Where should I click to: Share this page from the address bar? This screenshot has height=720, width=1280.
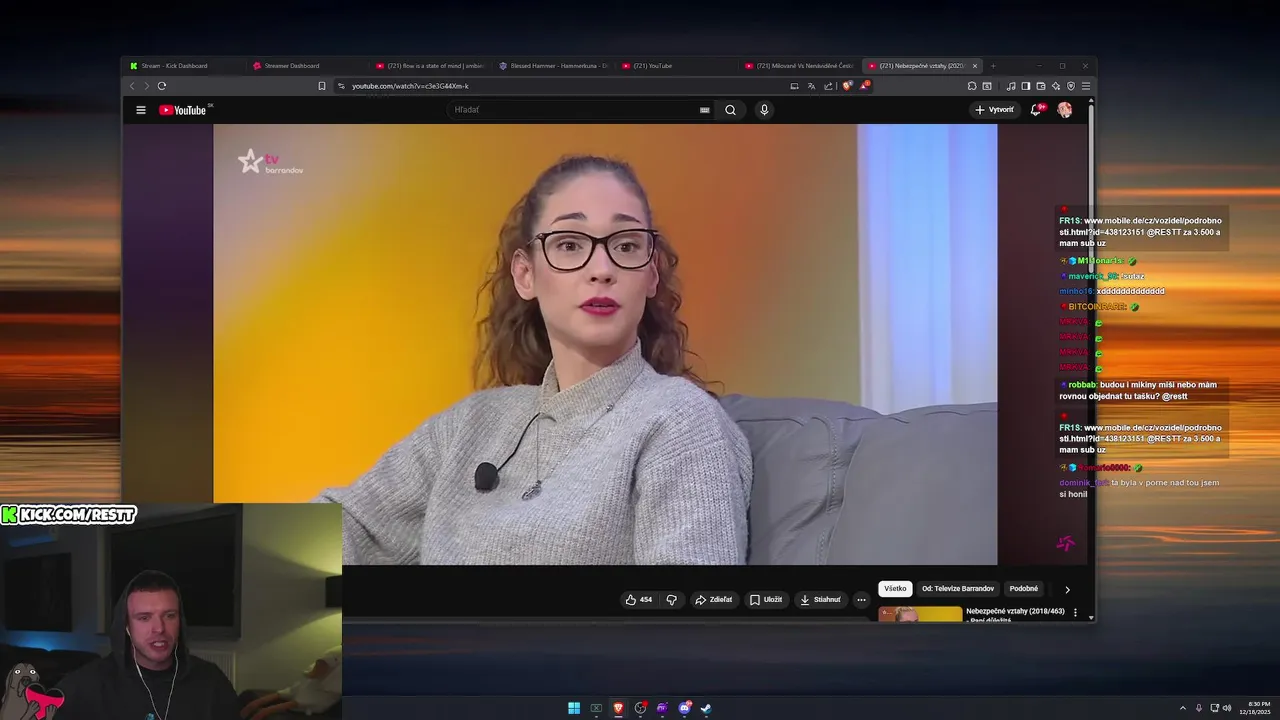tap(828, 86)
